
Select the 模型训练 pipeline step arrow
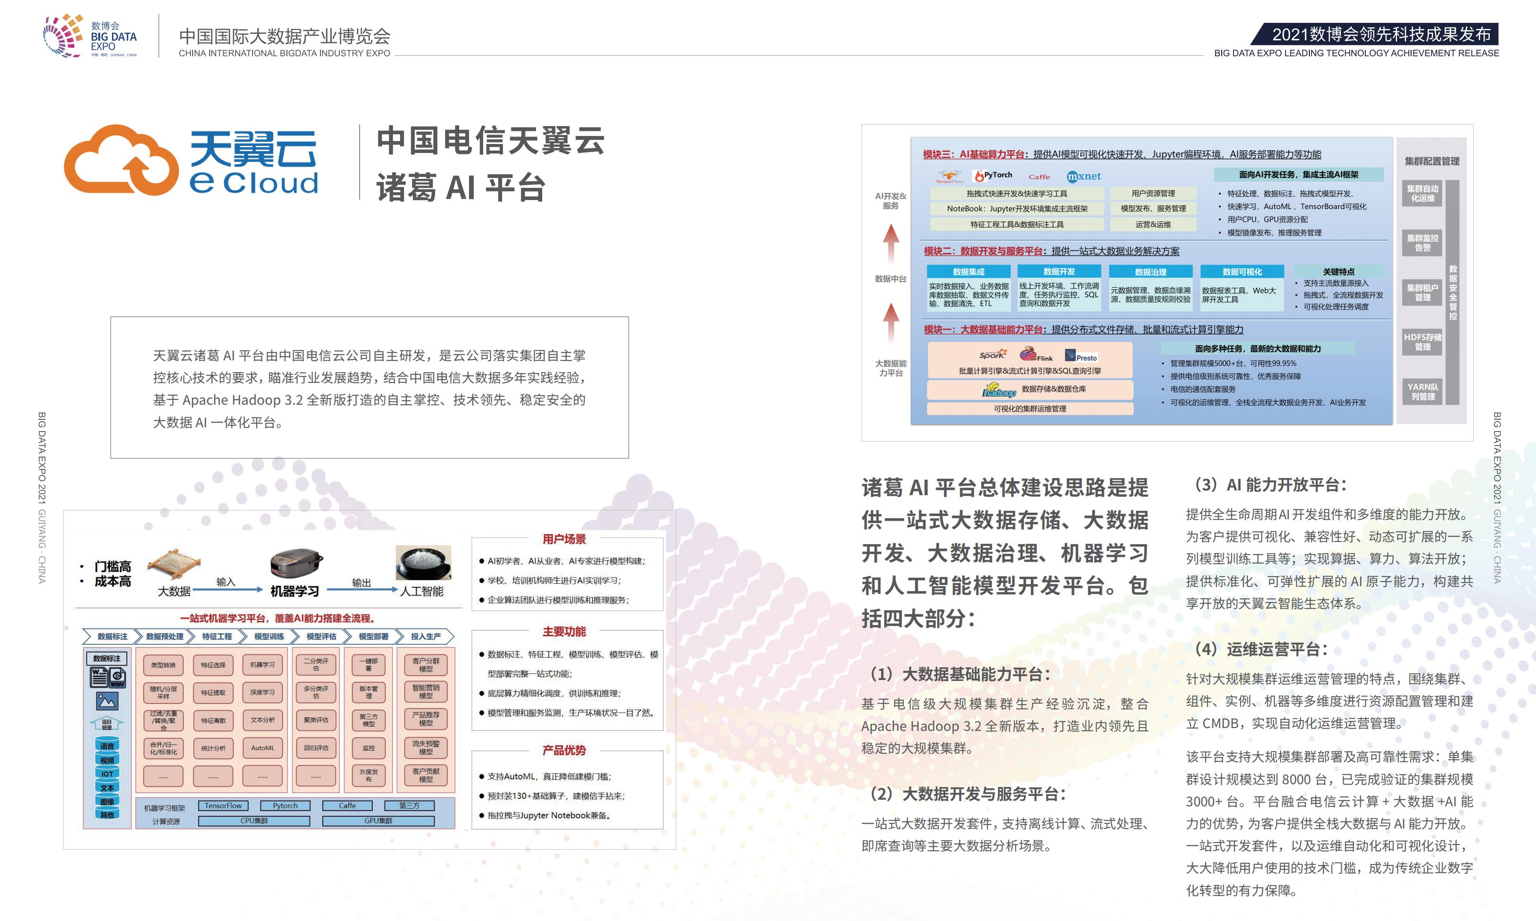tap(268, 636)
